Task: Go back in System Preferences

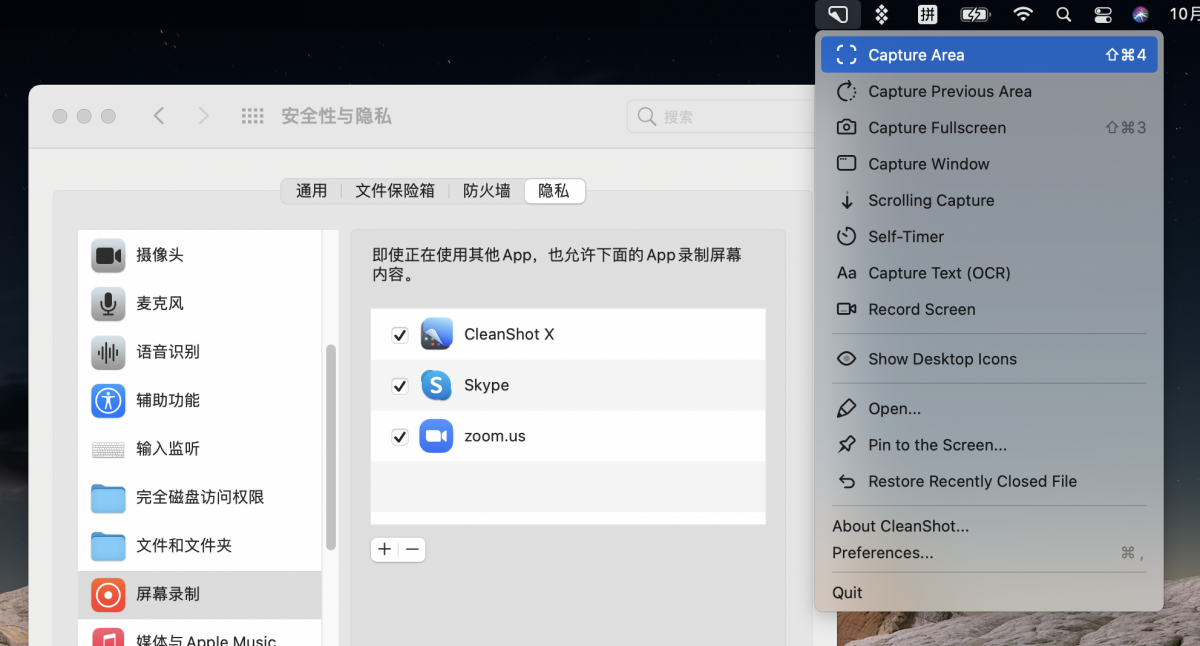Action: point(159,116)
